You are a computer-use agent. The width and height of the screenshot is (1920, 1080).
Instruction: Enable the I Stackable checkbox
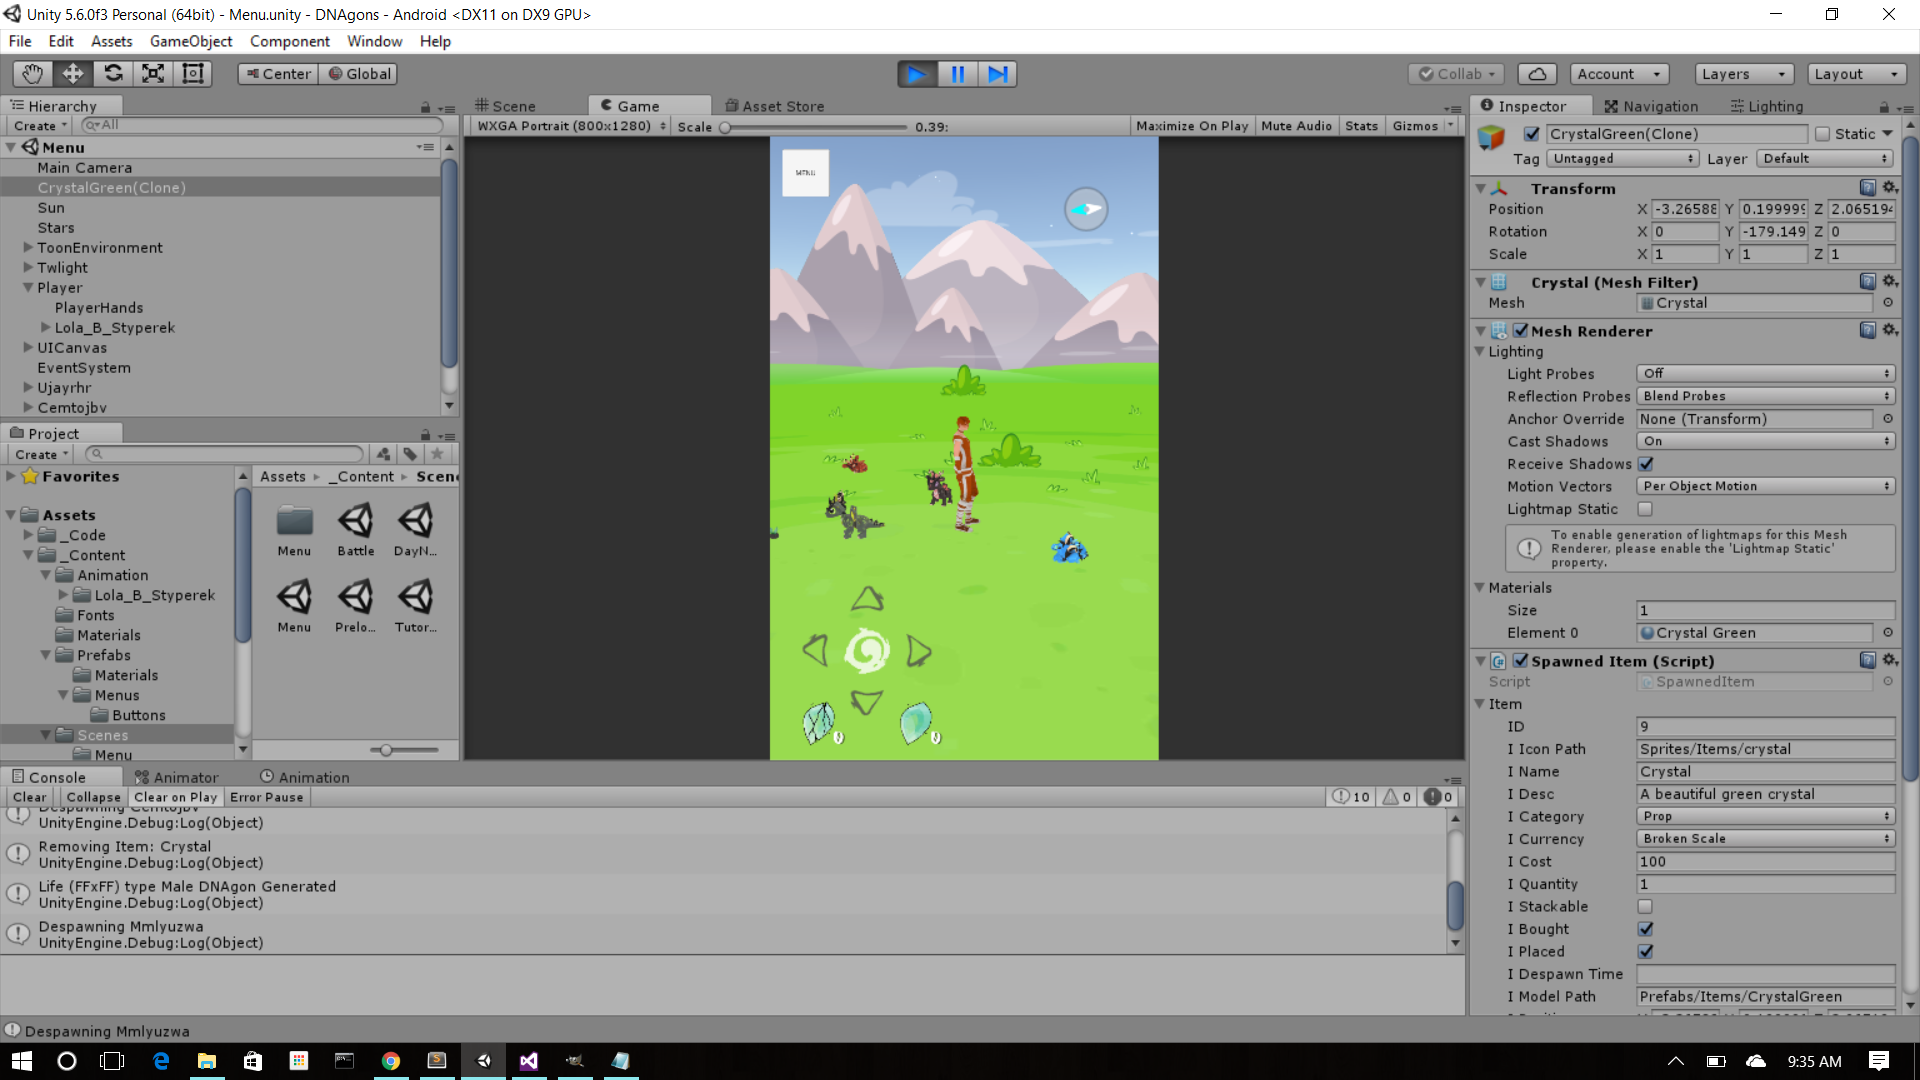point(1645,907)
